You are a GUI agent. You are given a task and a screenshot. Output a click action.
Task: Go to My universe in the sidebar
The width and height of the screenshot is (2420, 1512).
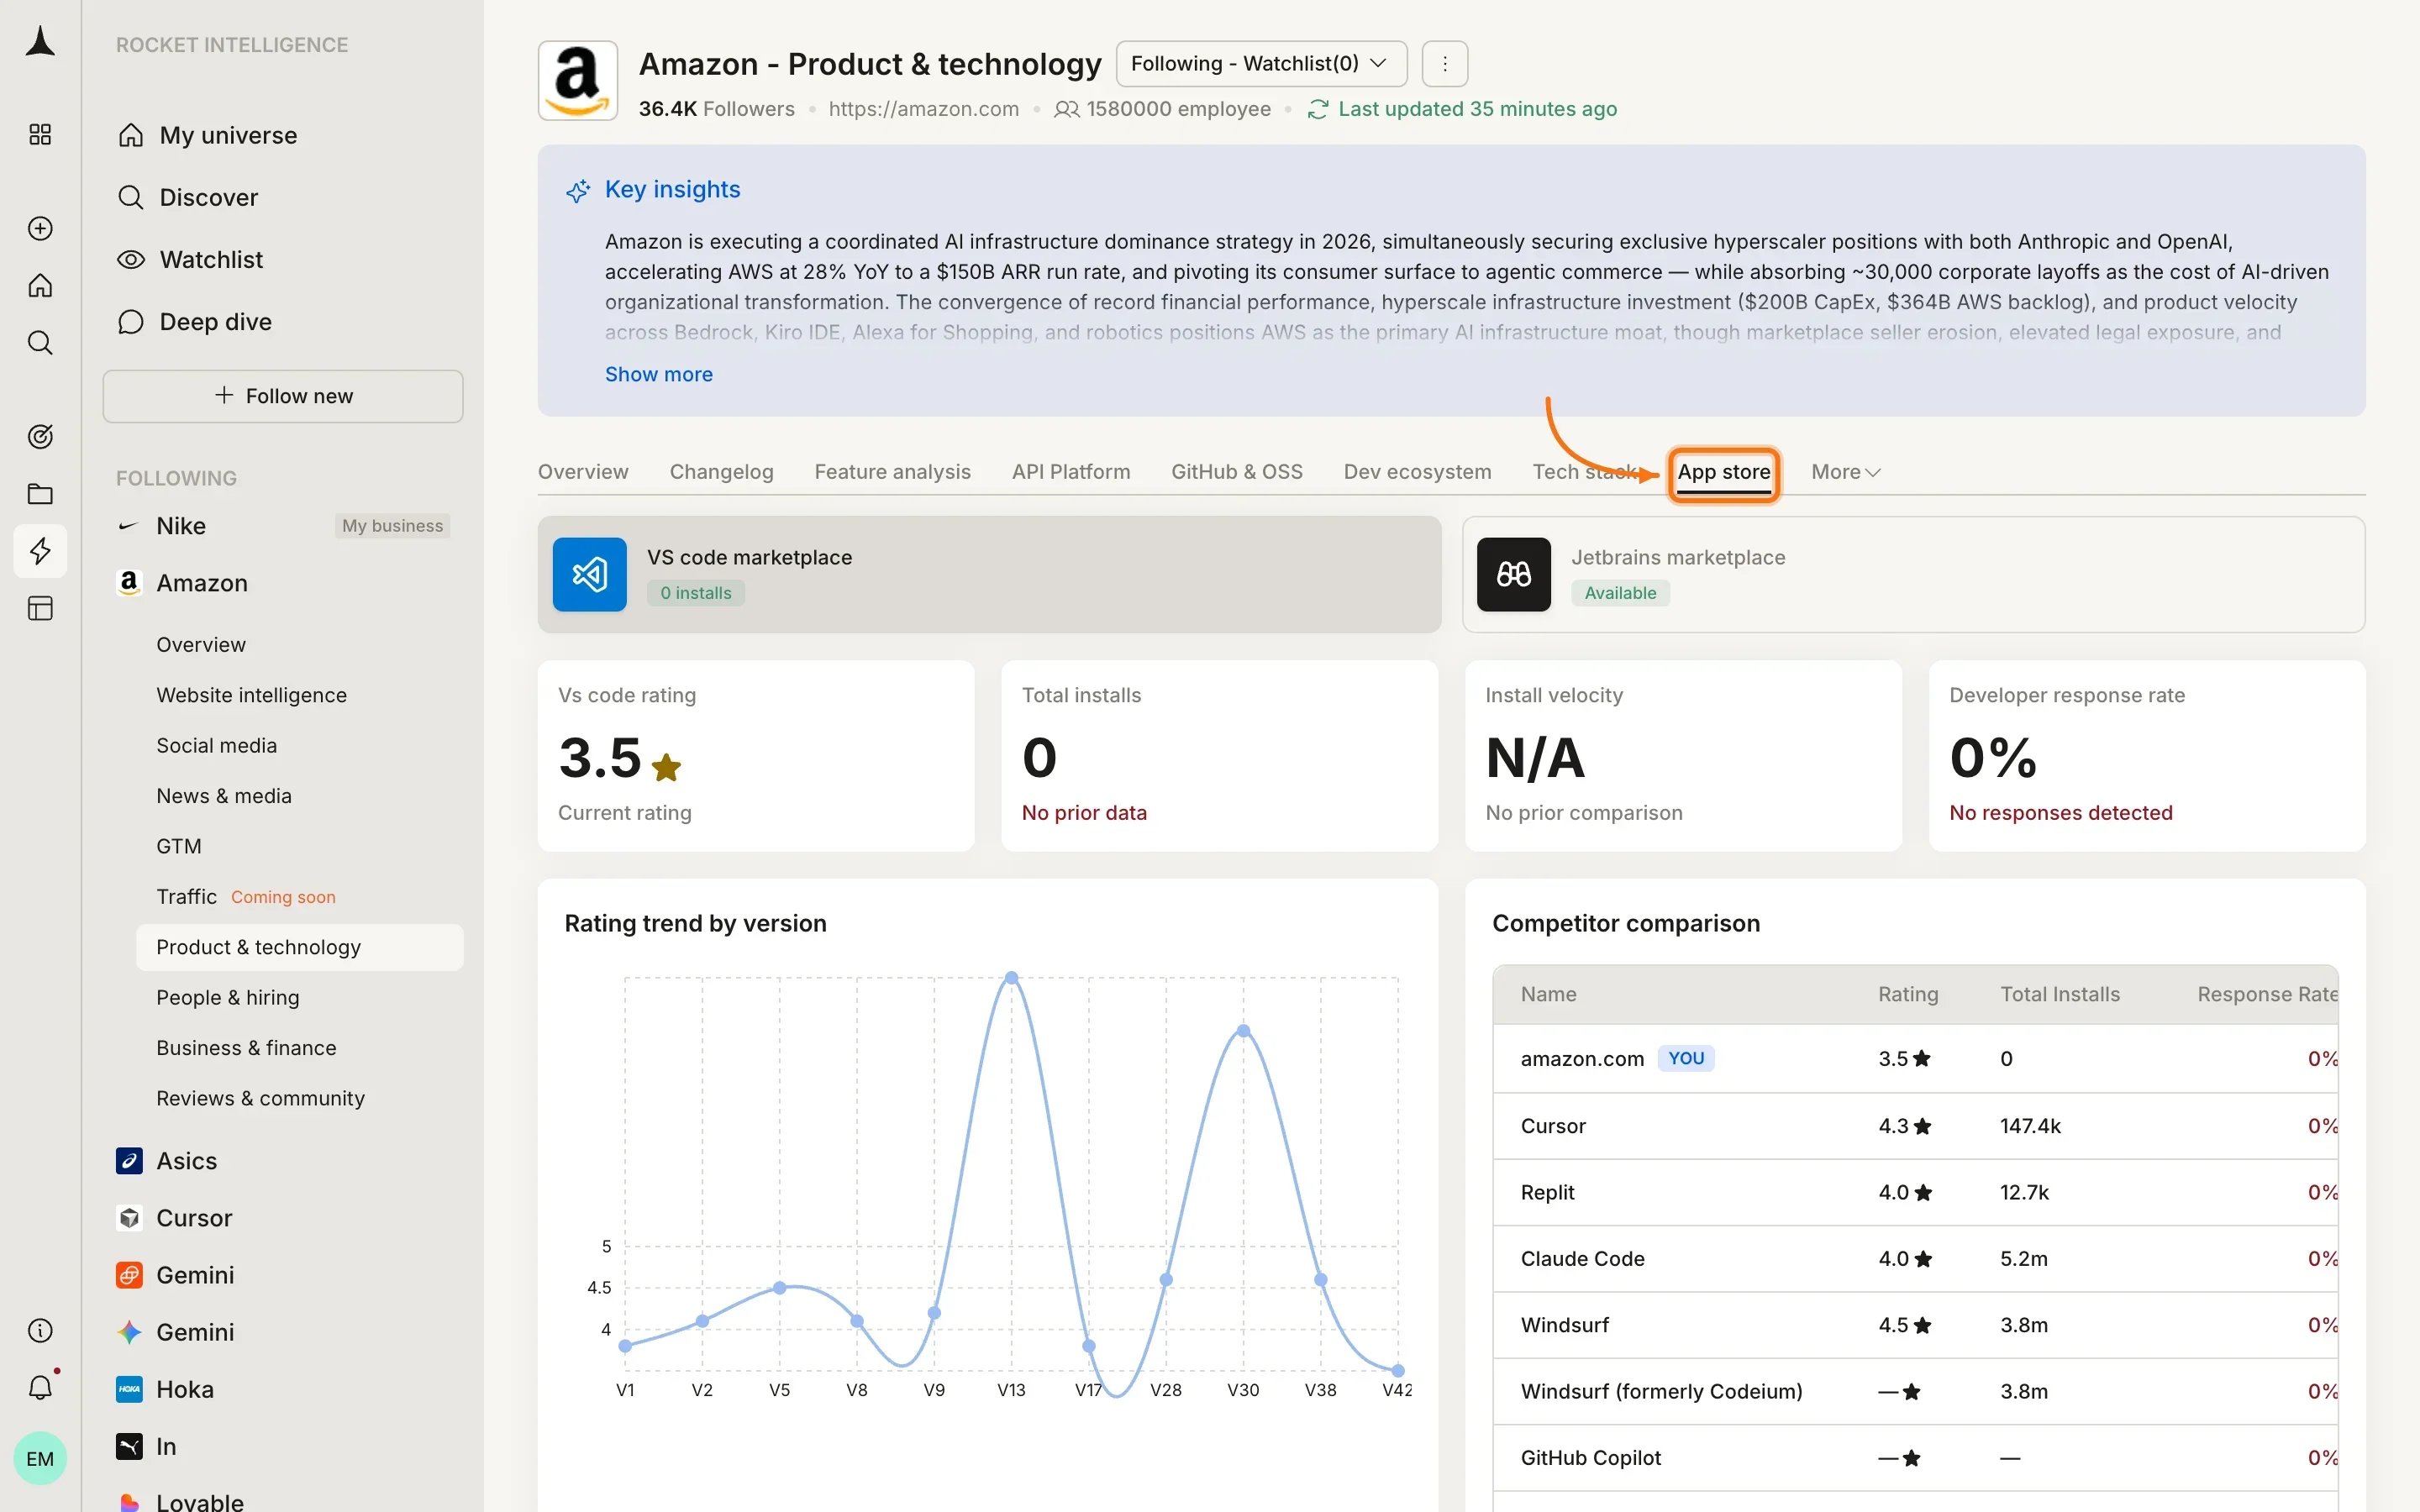(x=228, y=135)
